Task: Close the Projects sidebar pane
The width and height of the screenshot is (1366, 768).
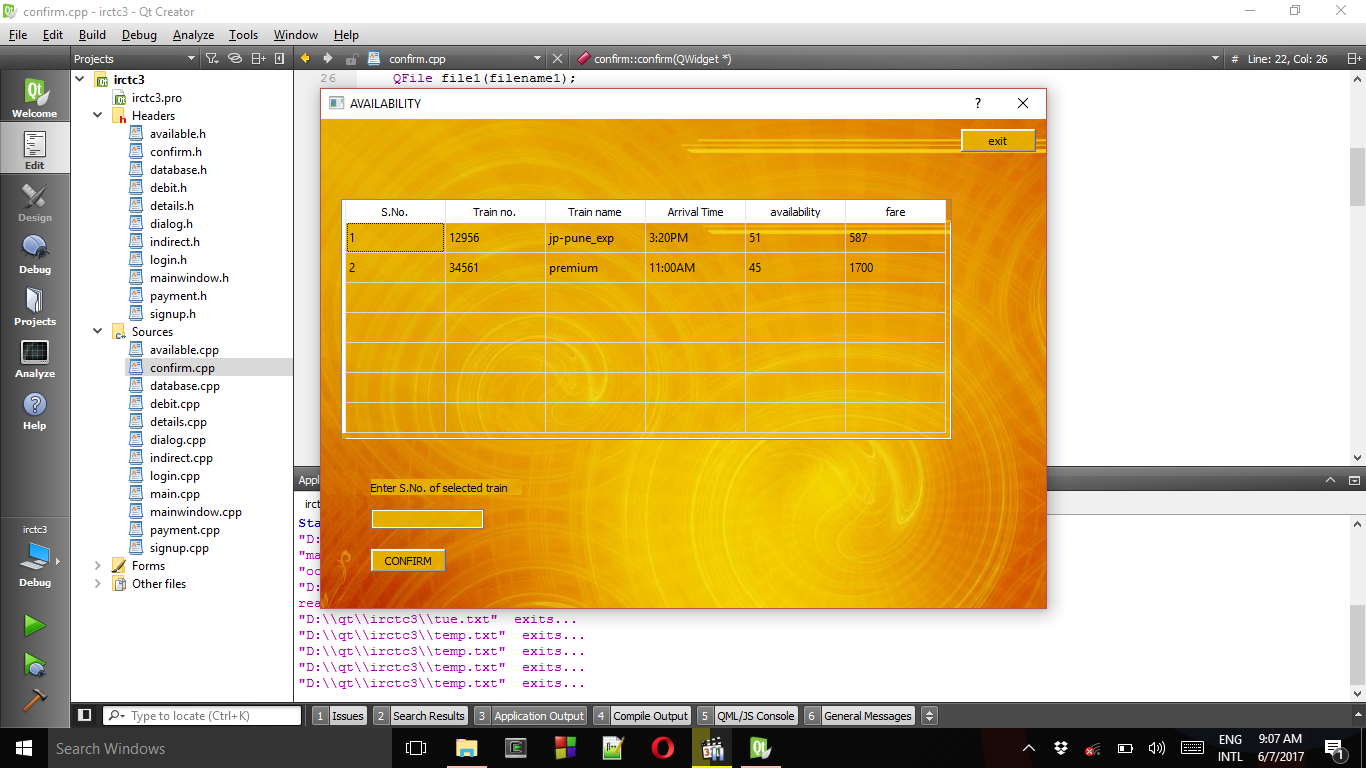Action: tap(280, 59)
